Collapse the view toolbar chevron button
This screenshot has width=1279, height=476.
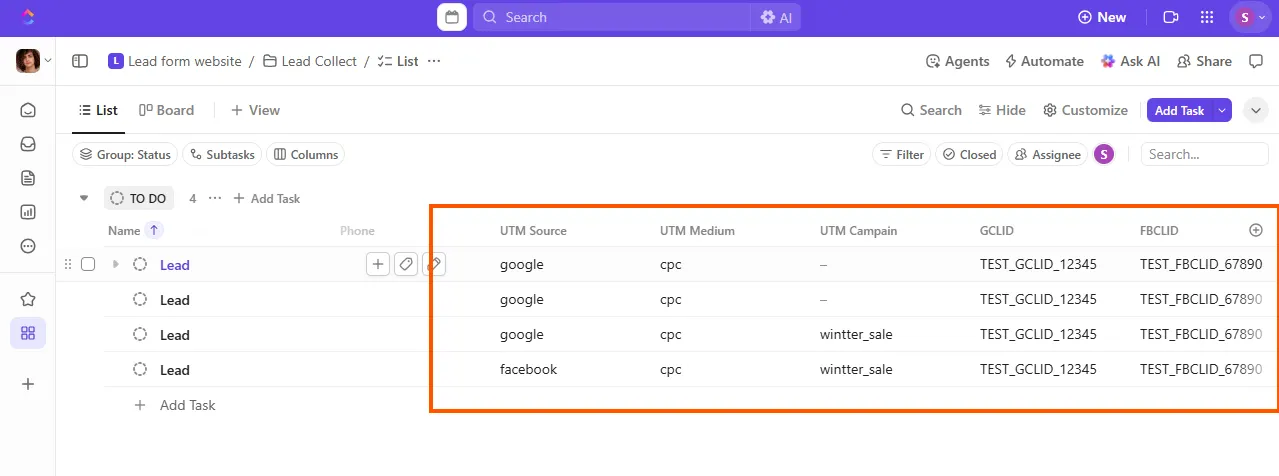tap(1256, 110)
